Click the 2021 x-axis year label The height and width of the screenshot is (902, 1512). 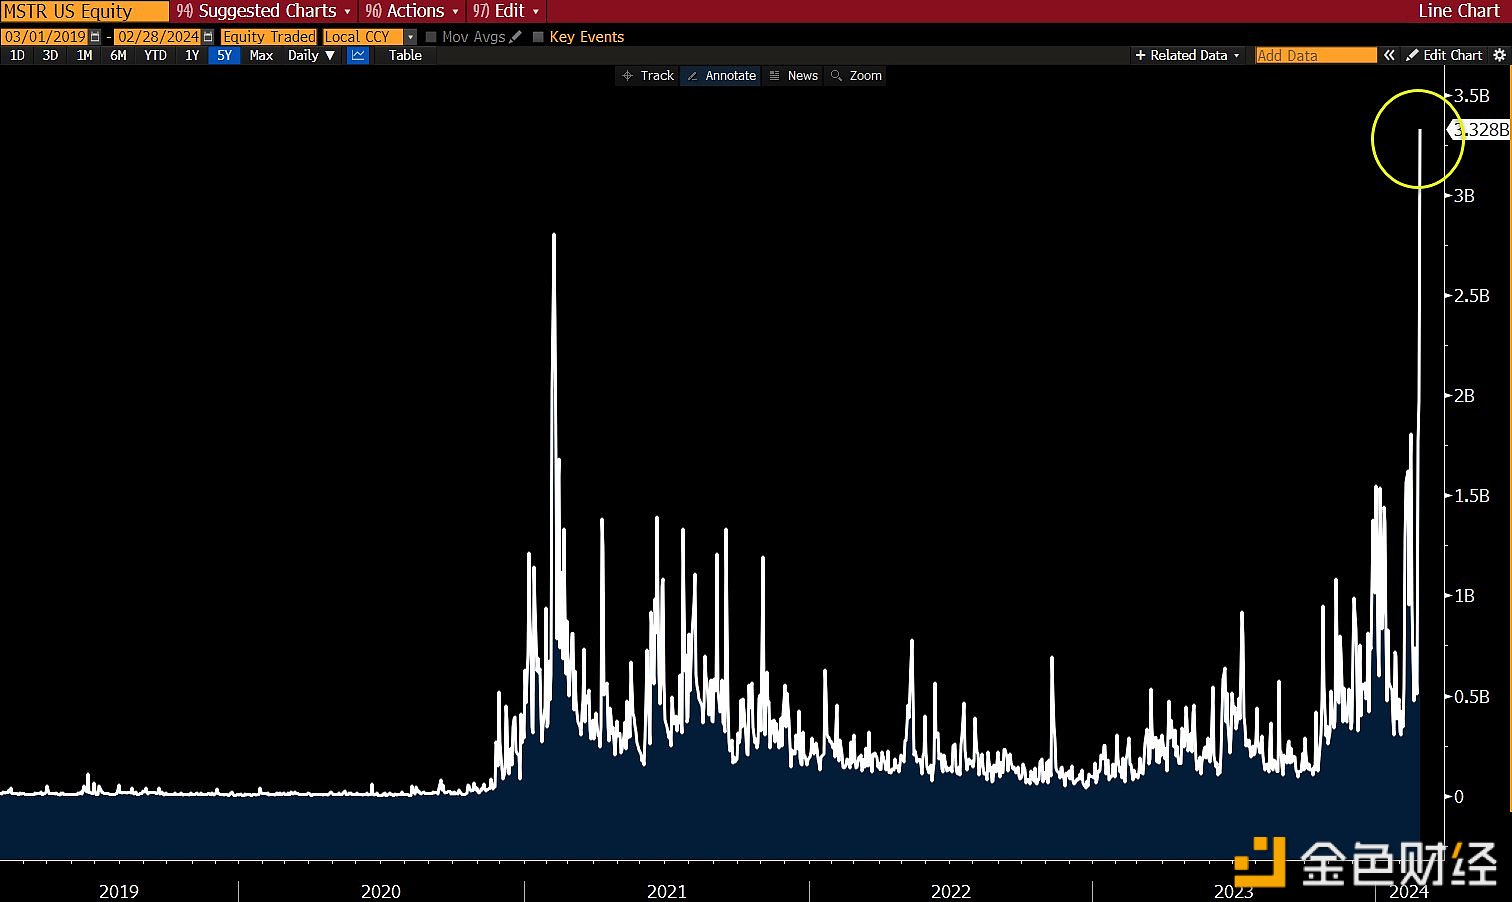coord(667,891)
